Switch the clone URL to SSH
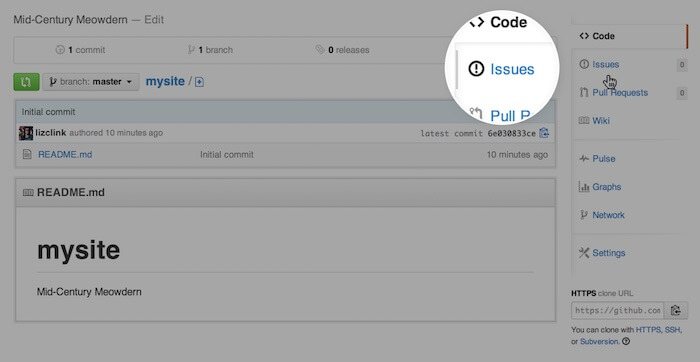700x362 pixels. click(x=672, y=330)
